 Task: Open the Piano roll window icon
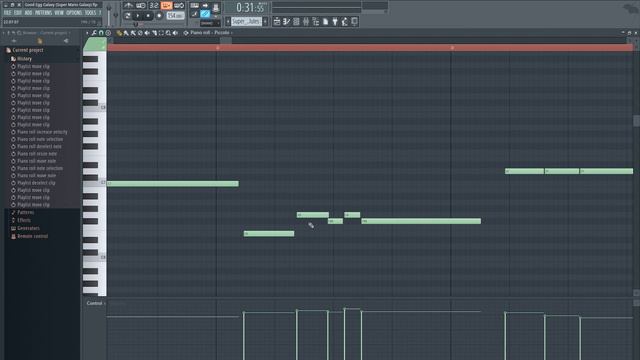pos(286,21)
